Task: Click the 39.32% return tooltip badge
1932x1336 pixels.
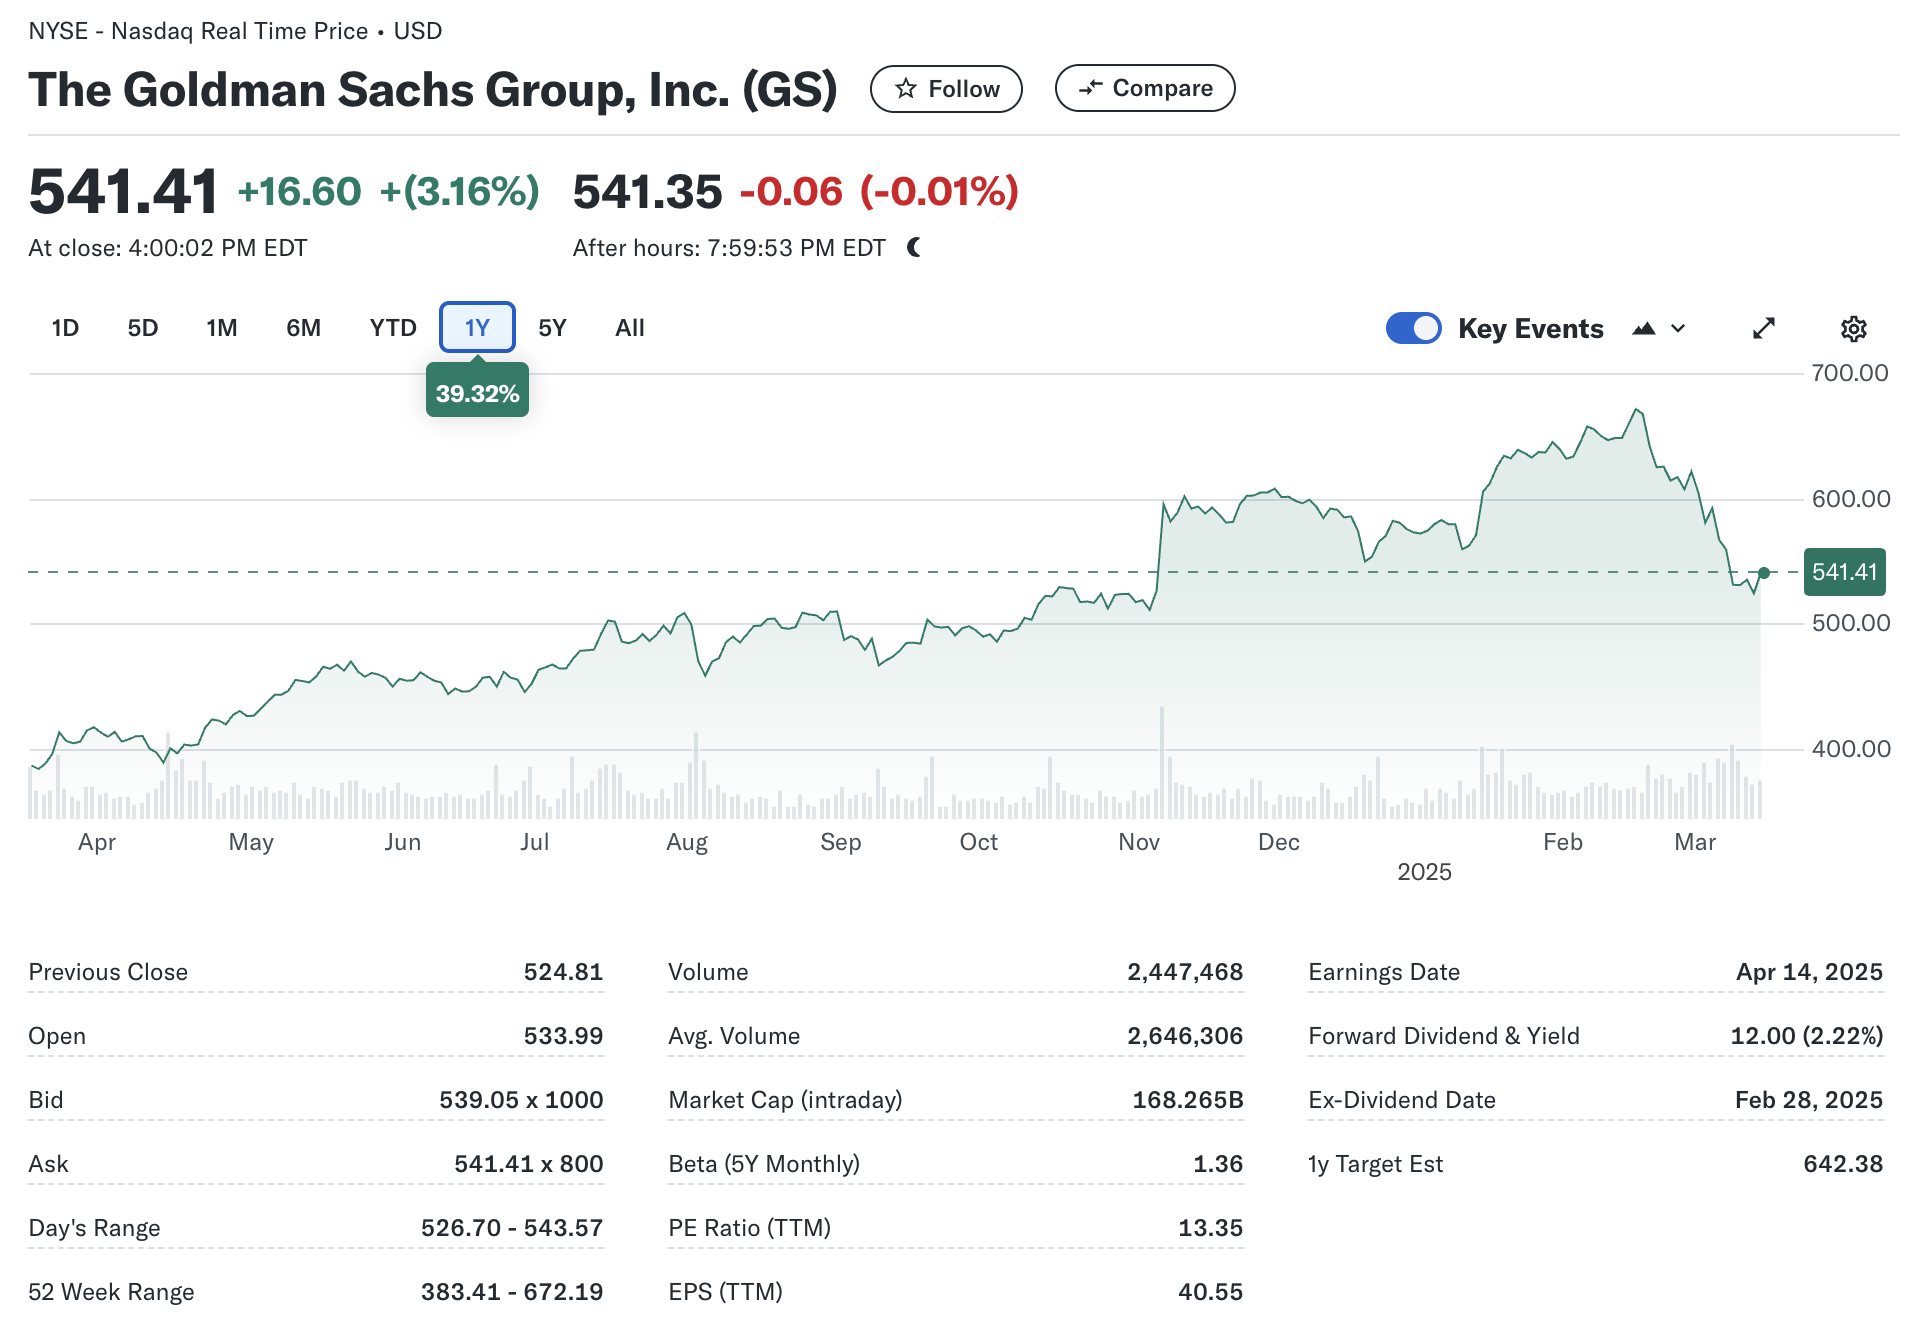Action: [477, 393]
